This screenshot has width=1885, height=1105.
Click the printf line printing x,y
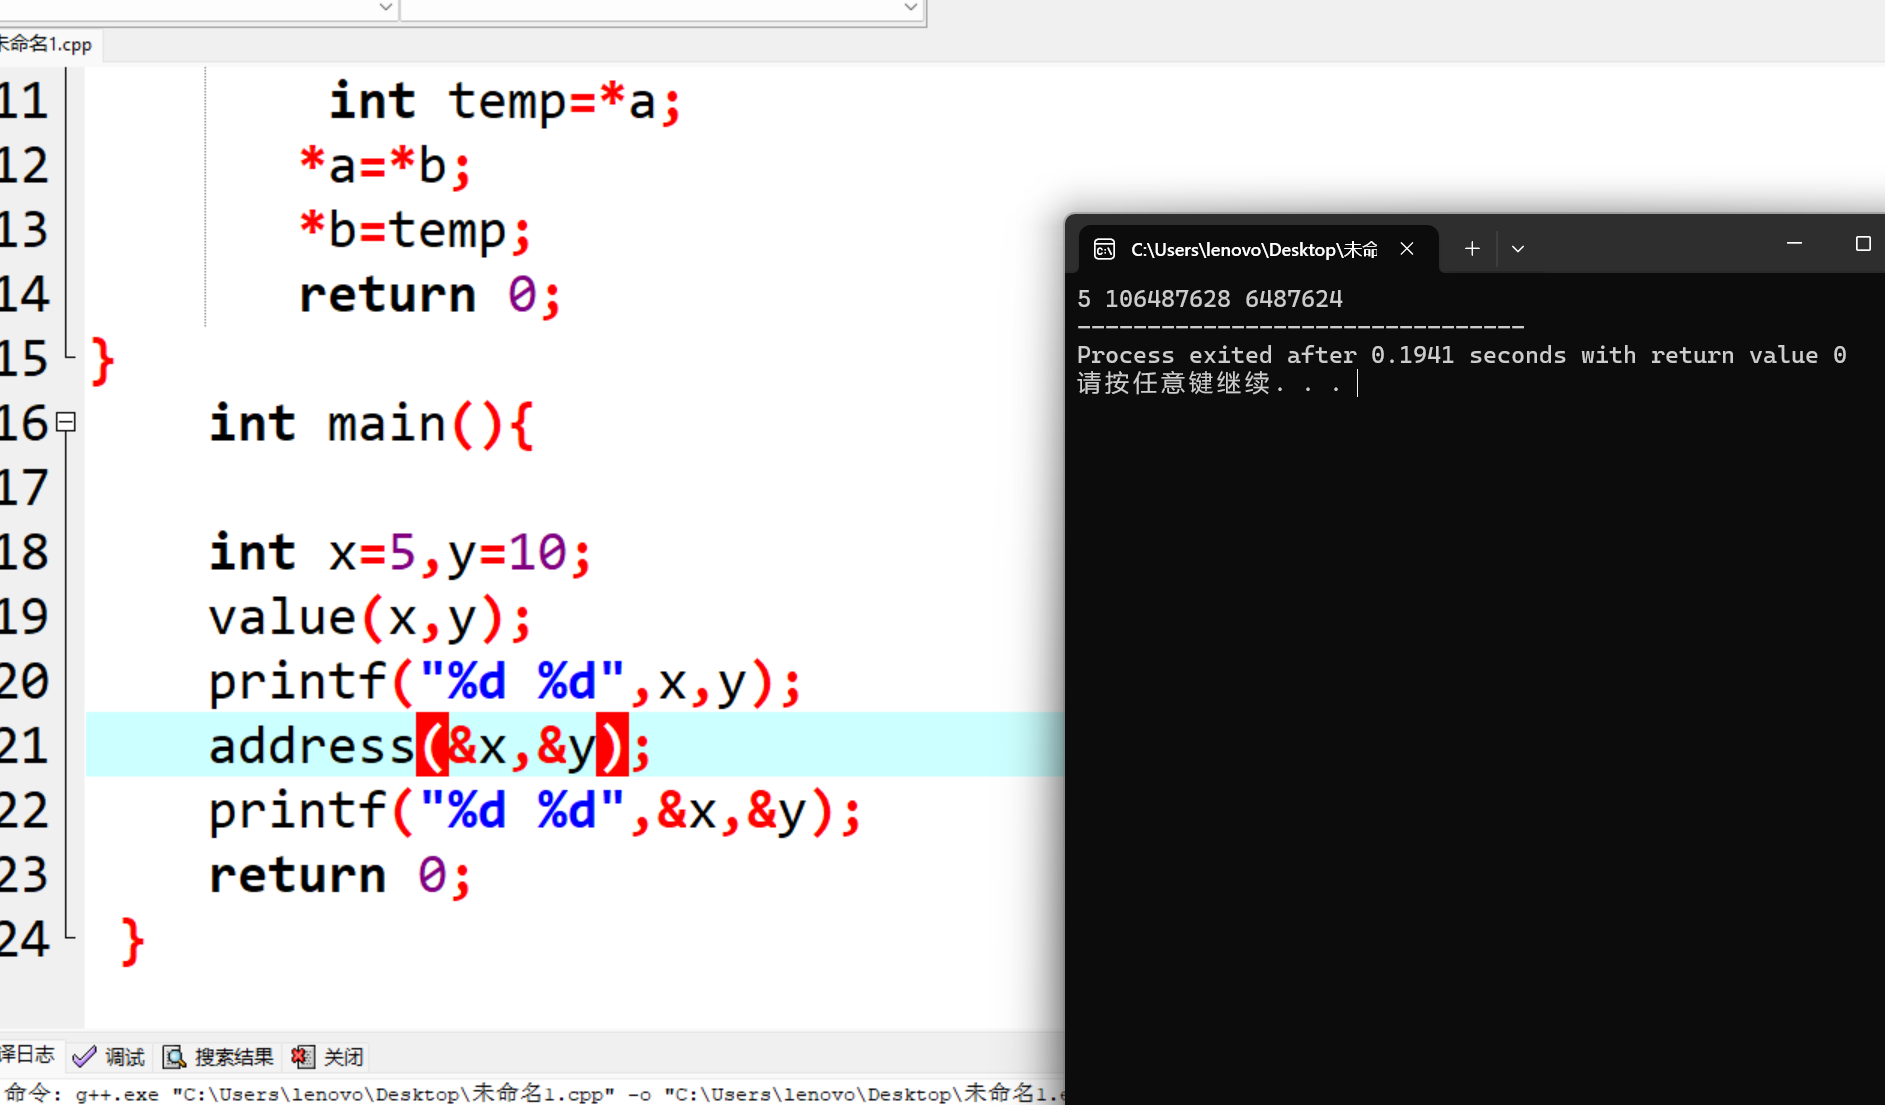click(x=505, y=682)
